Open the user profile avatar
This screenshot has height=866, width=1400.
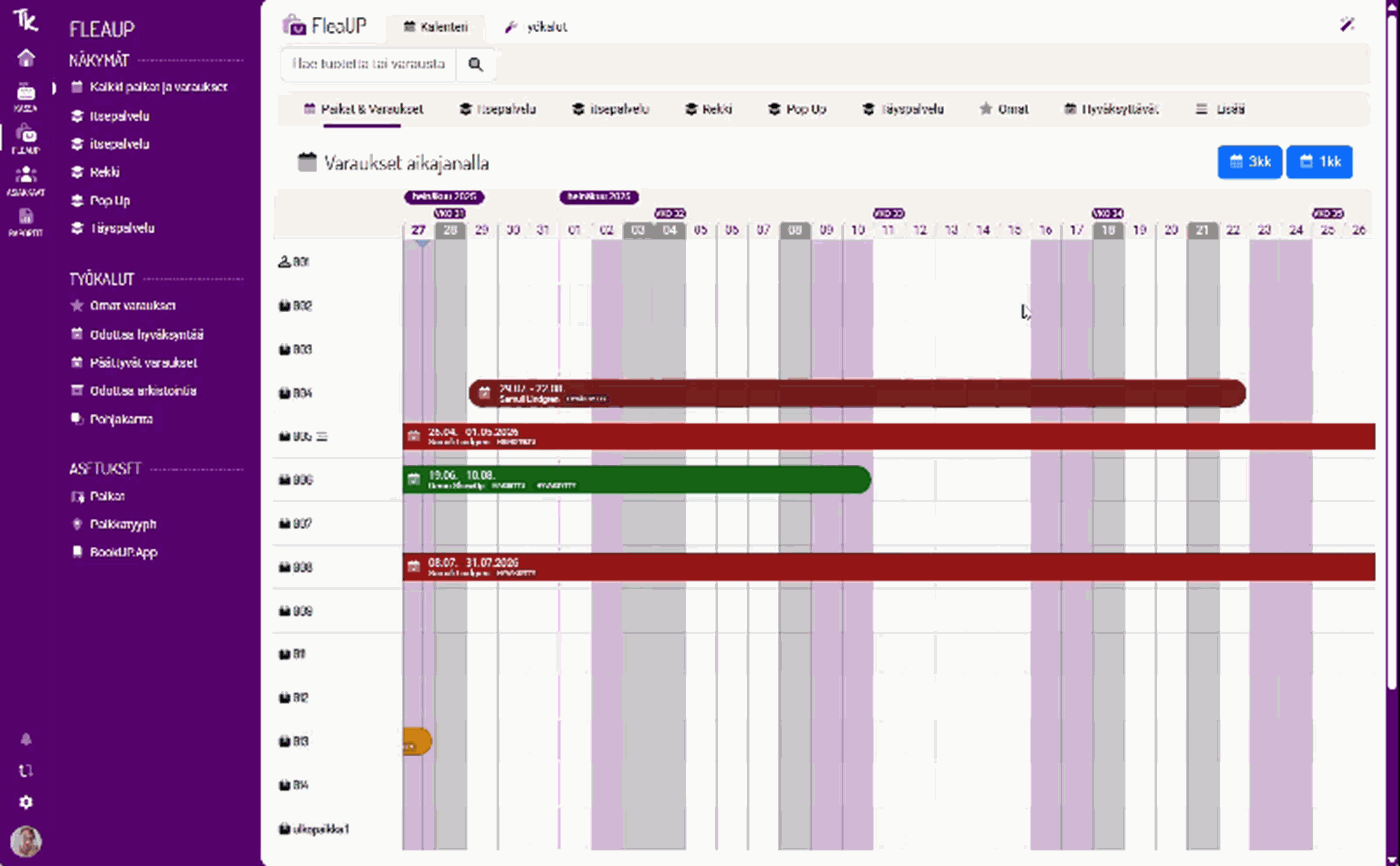26,841
